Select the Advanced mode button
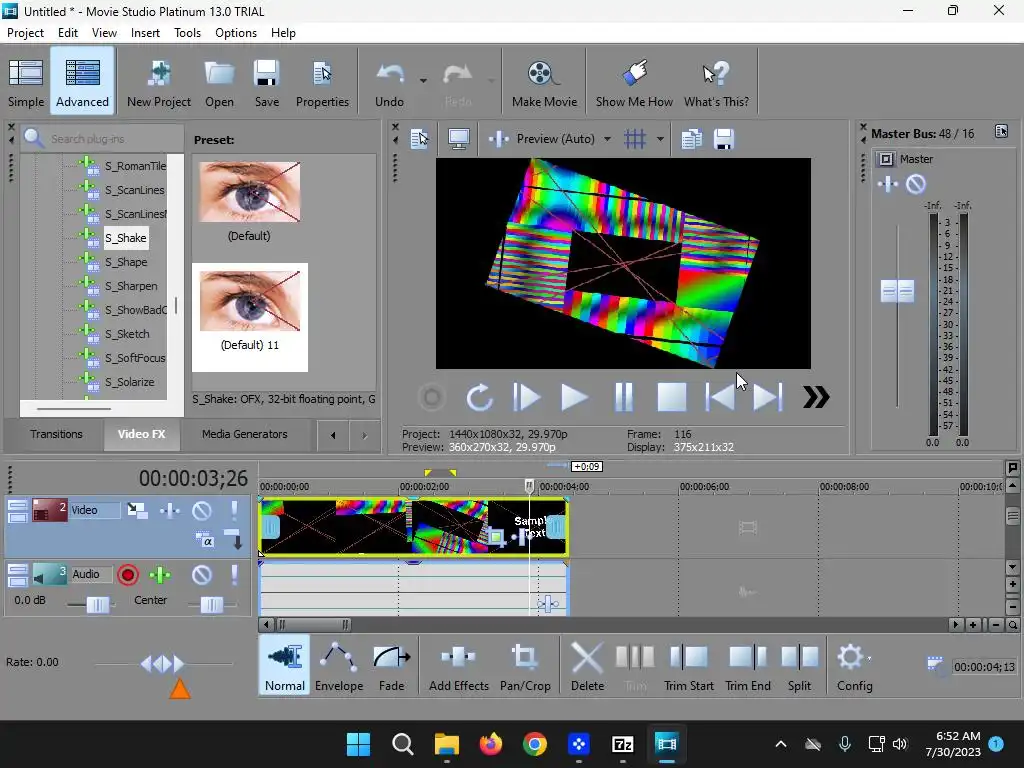1024x768 pixels. click(x=82, y=82)
